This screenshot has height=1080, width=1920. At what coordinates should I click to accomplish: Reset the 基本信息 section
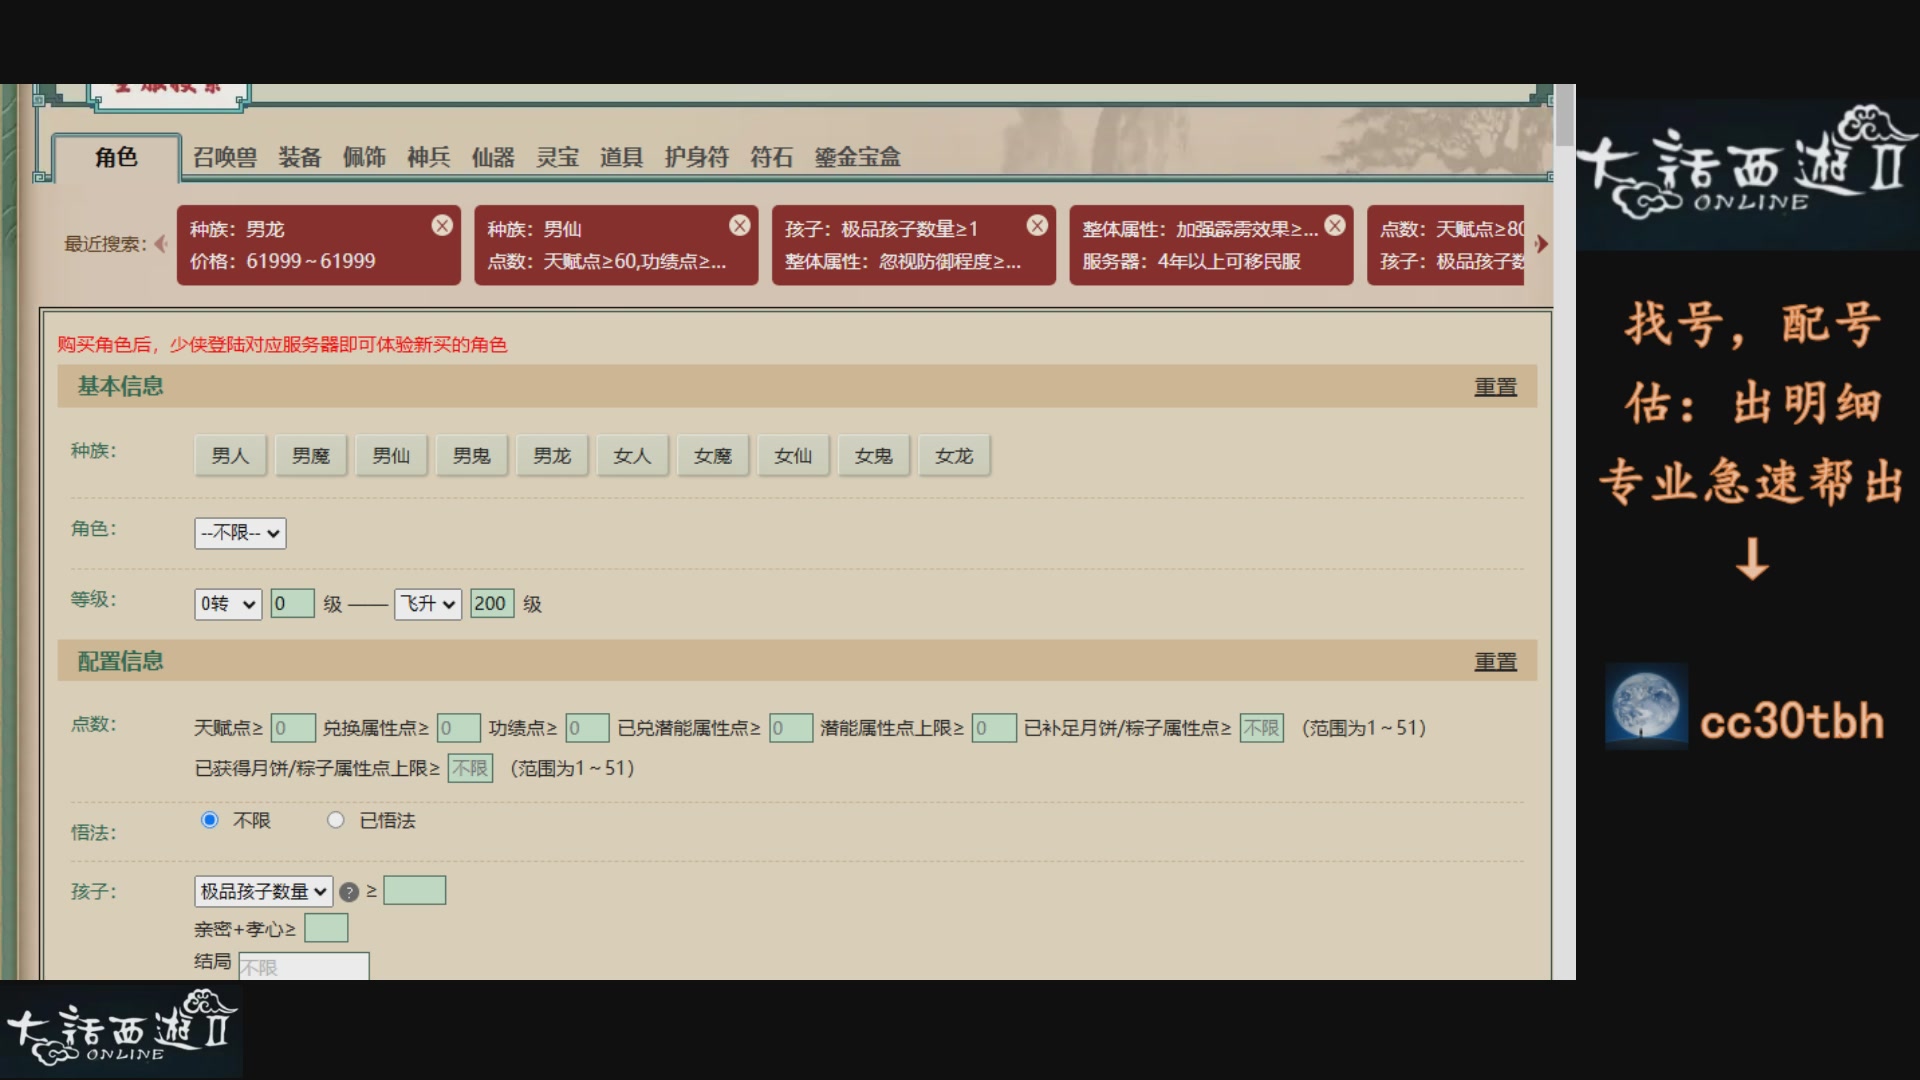click(x=1495, y=387)
